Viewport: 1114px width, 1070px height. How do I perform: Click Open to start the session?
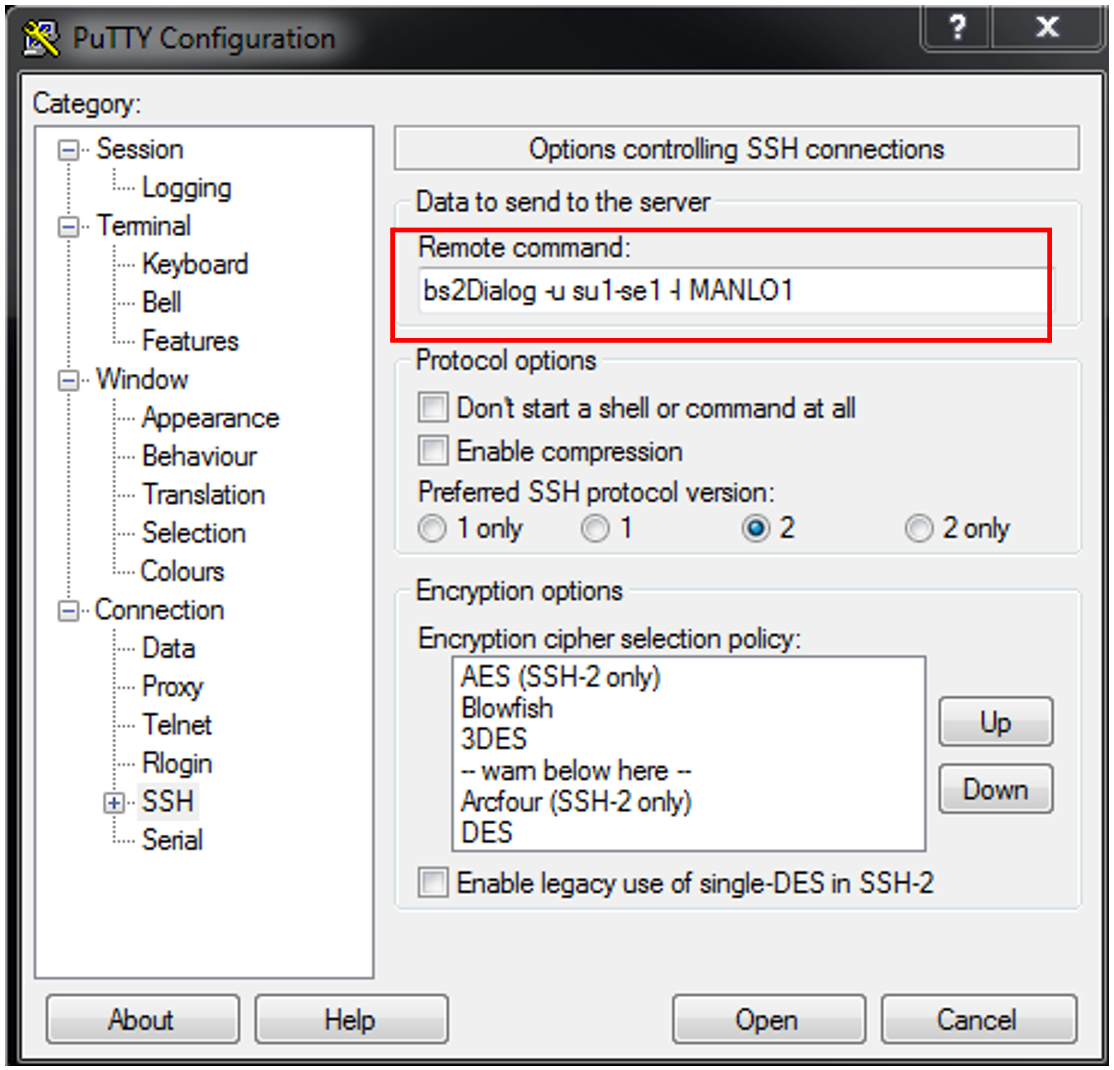(x=768, y=1020)
